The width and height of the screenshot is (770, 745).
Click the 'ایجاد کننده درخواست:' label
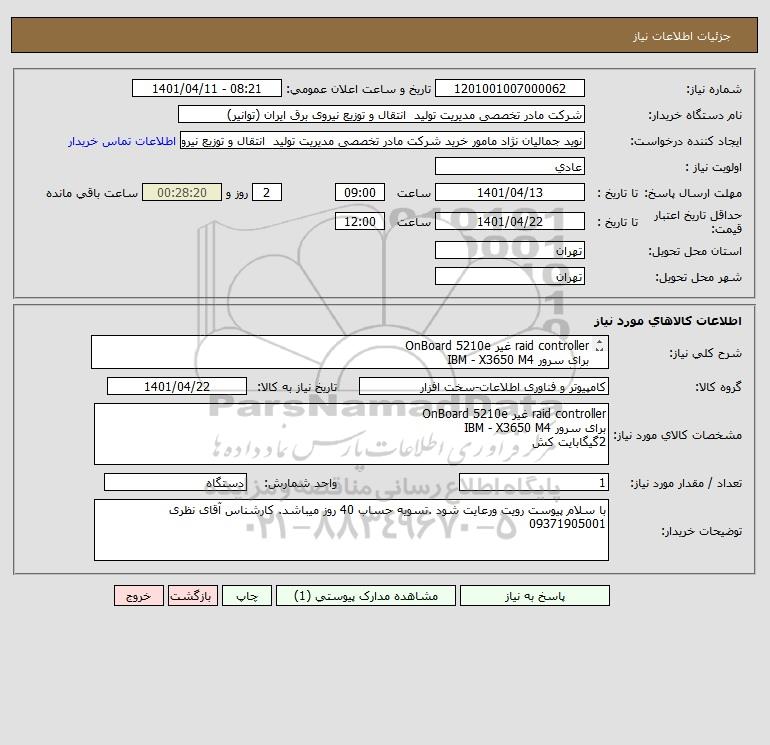686,142
